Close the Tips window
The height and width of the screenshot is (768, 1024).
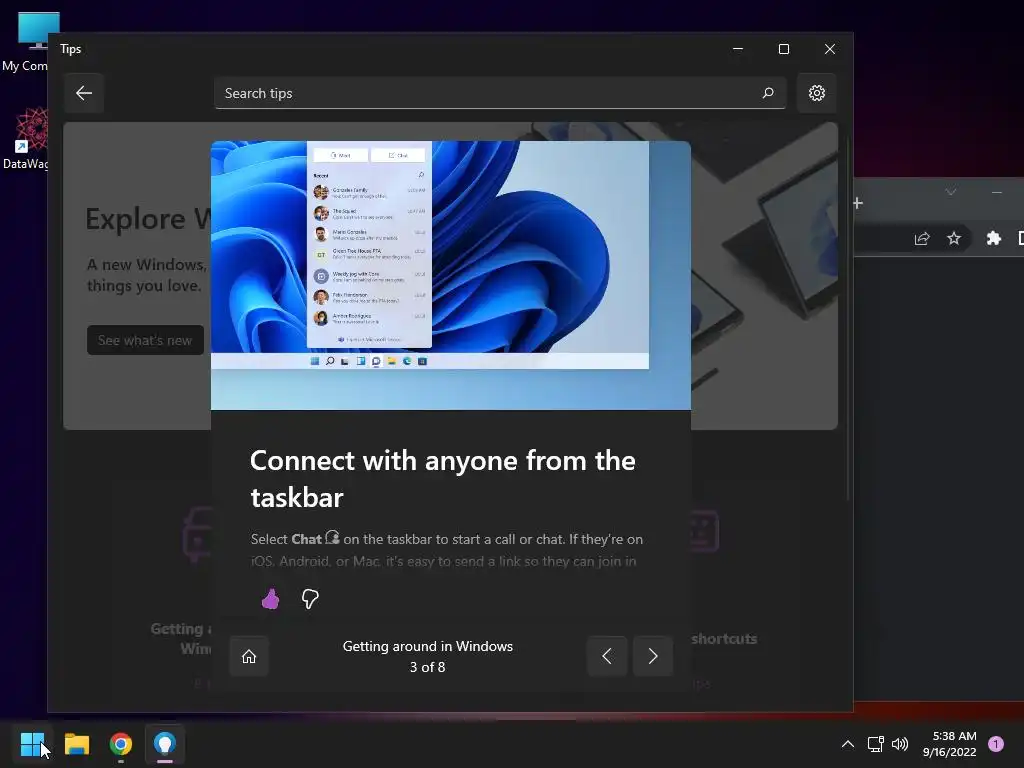coord(829,49)
